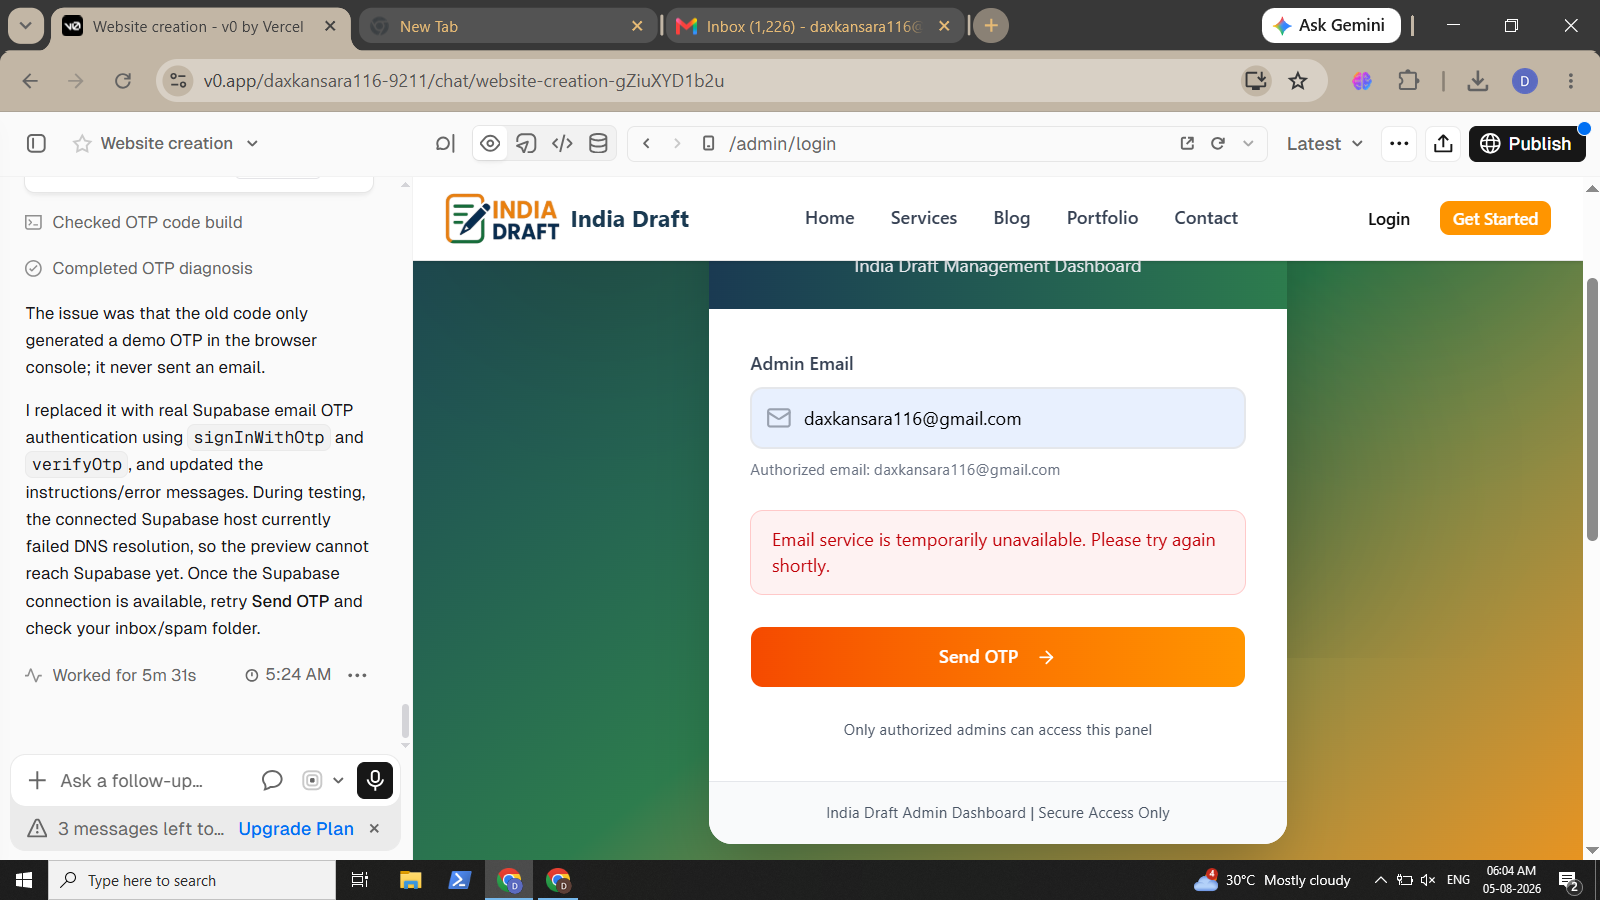
Task: Click the Ask Gemini button
Action: (1331, 26)
